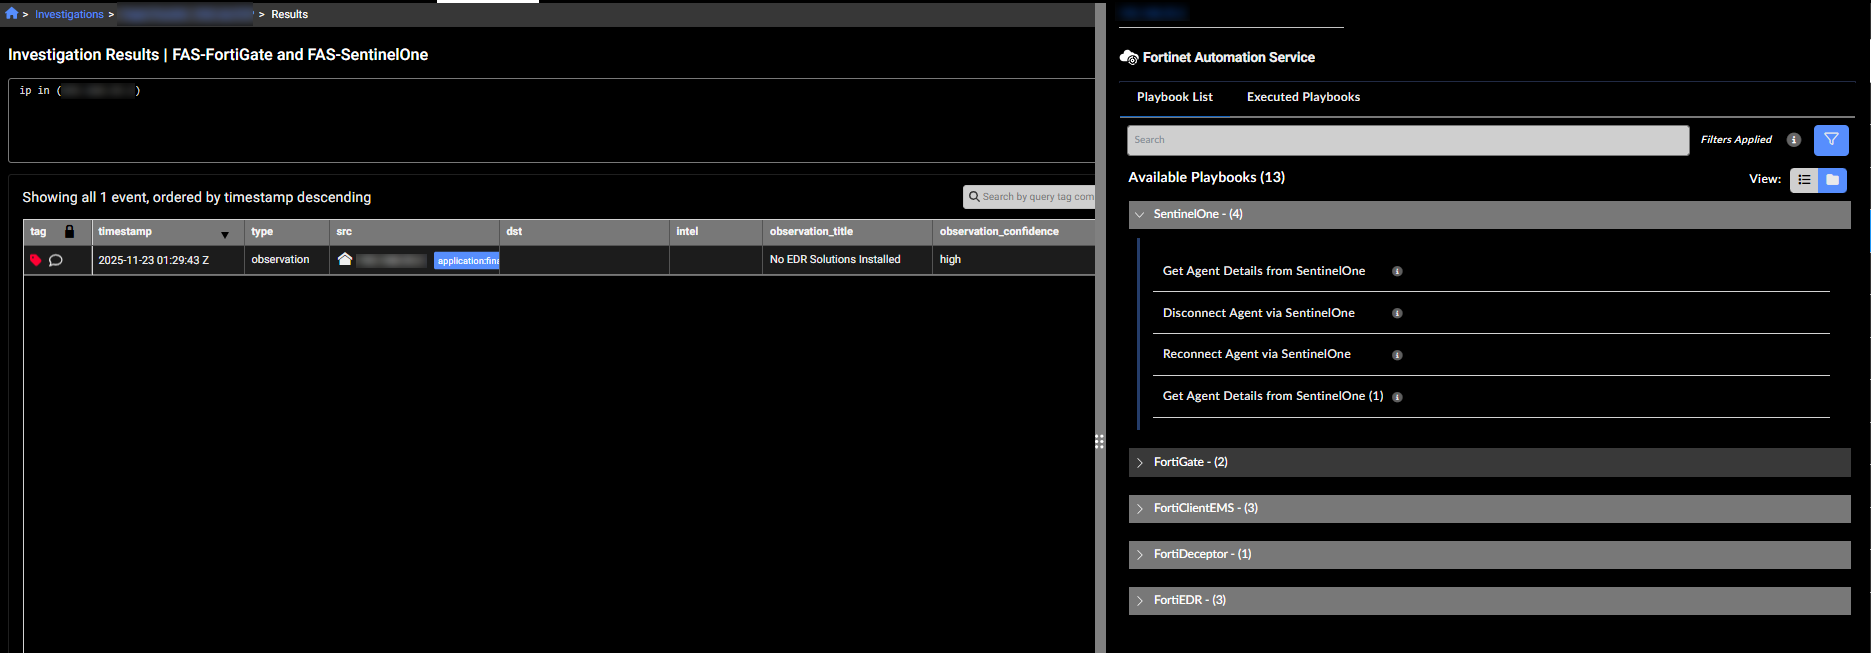Info icon for Reconnect Agent via SentinelOne
This screenshot has height=653, width=1871.
[1397, 355]
